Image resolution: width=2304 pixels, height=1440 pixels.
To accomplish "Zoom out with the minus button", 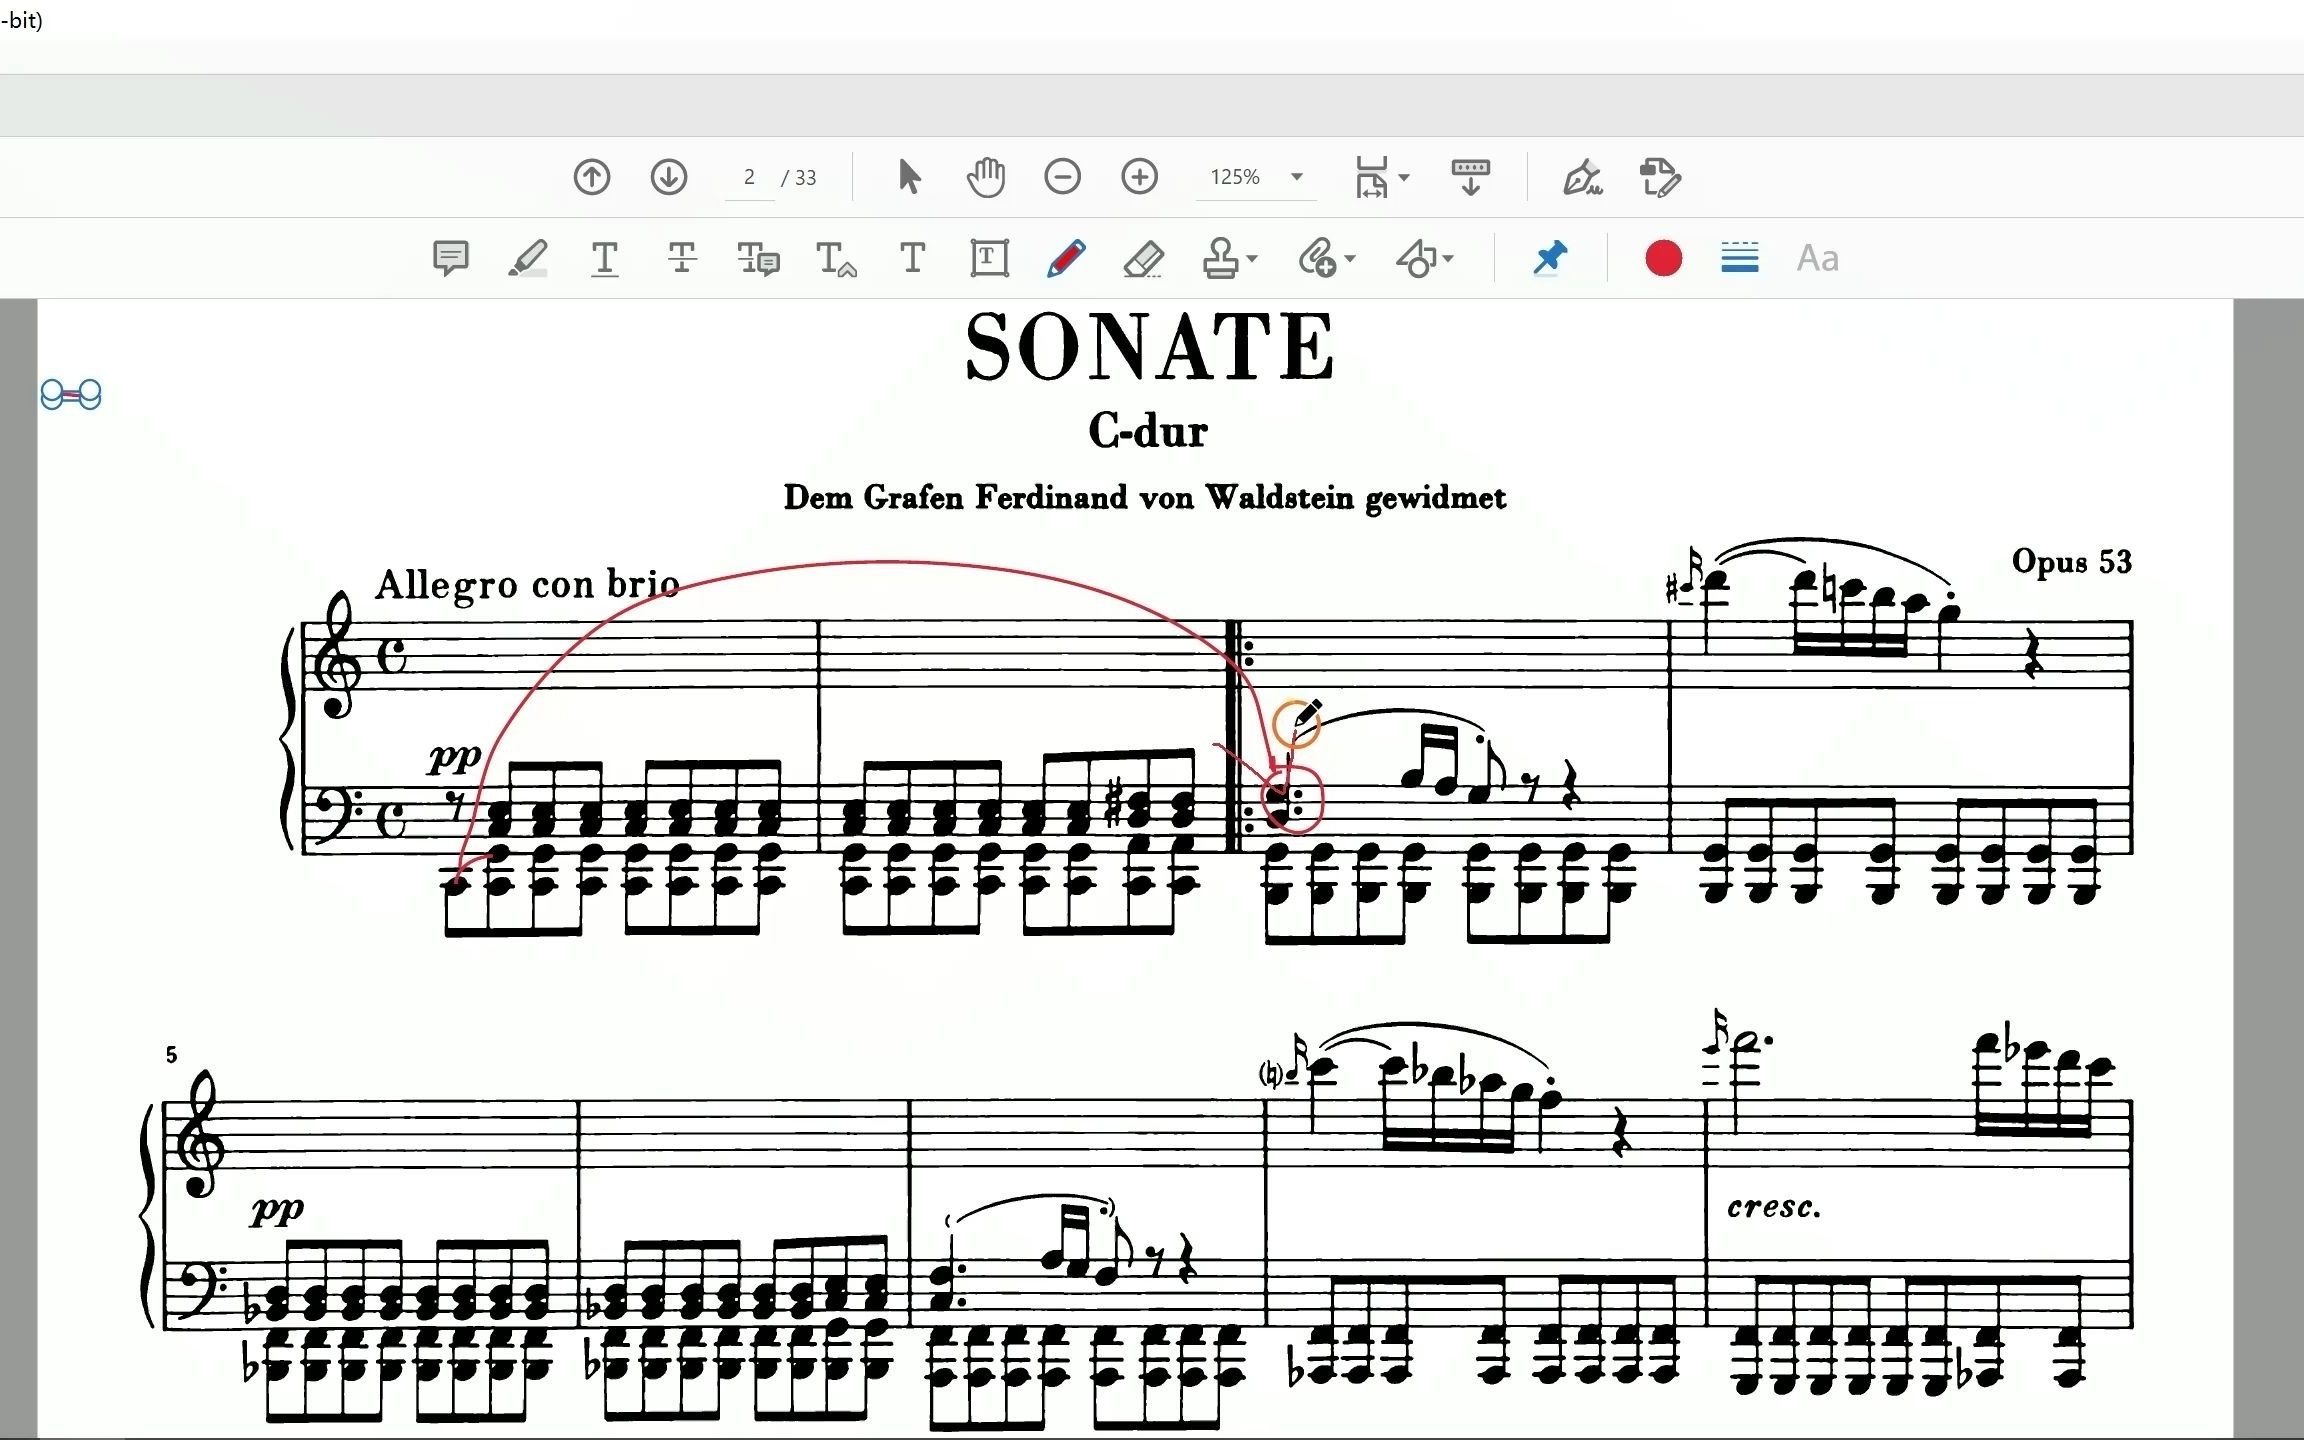I will pos(1062,177).
